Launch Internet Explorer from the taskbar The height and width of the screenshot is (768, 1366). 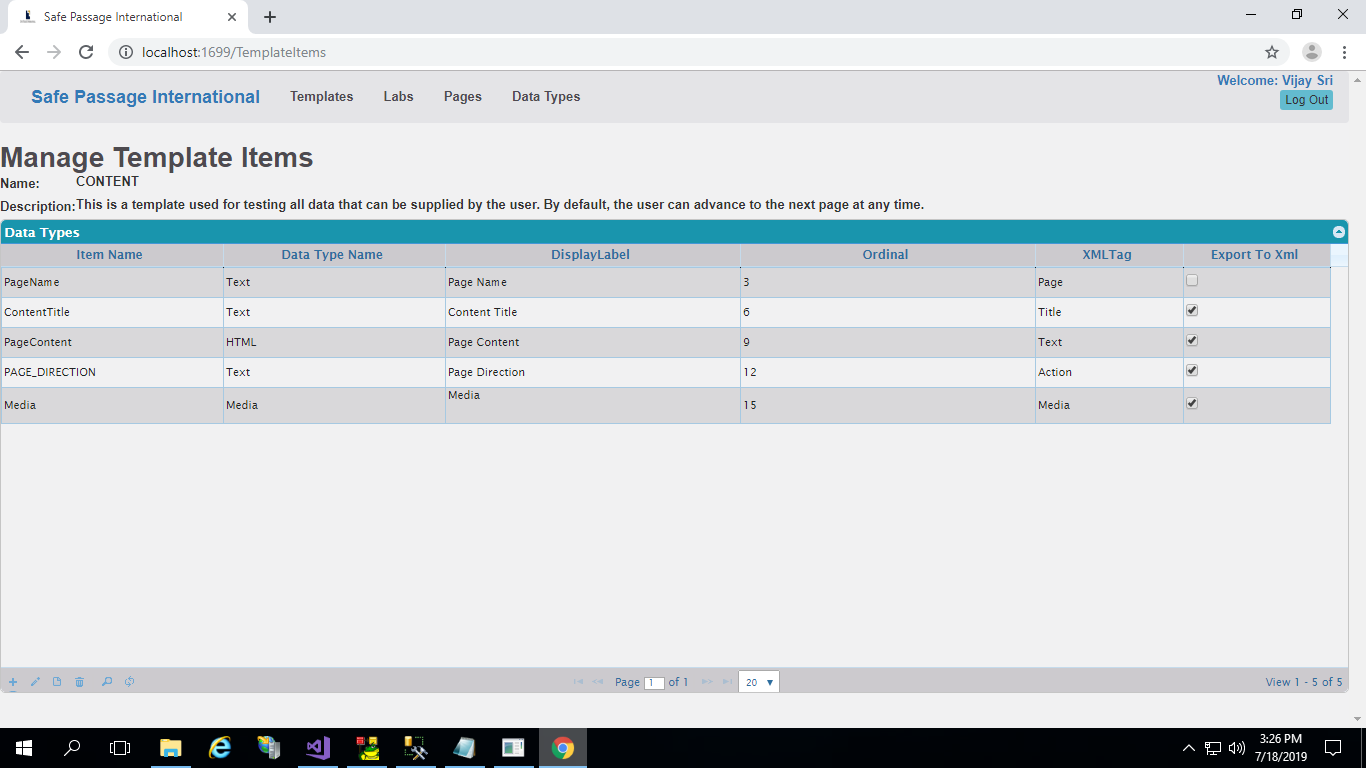pos(220,748)
